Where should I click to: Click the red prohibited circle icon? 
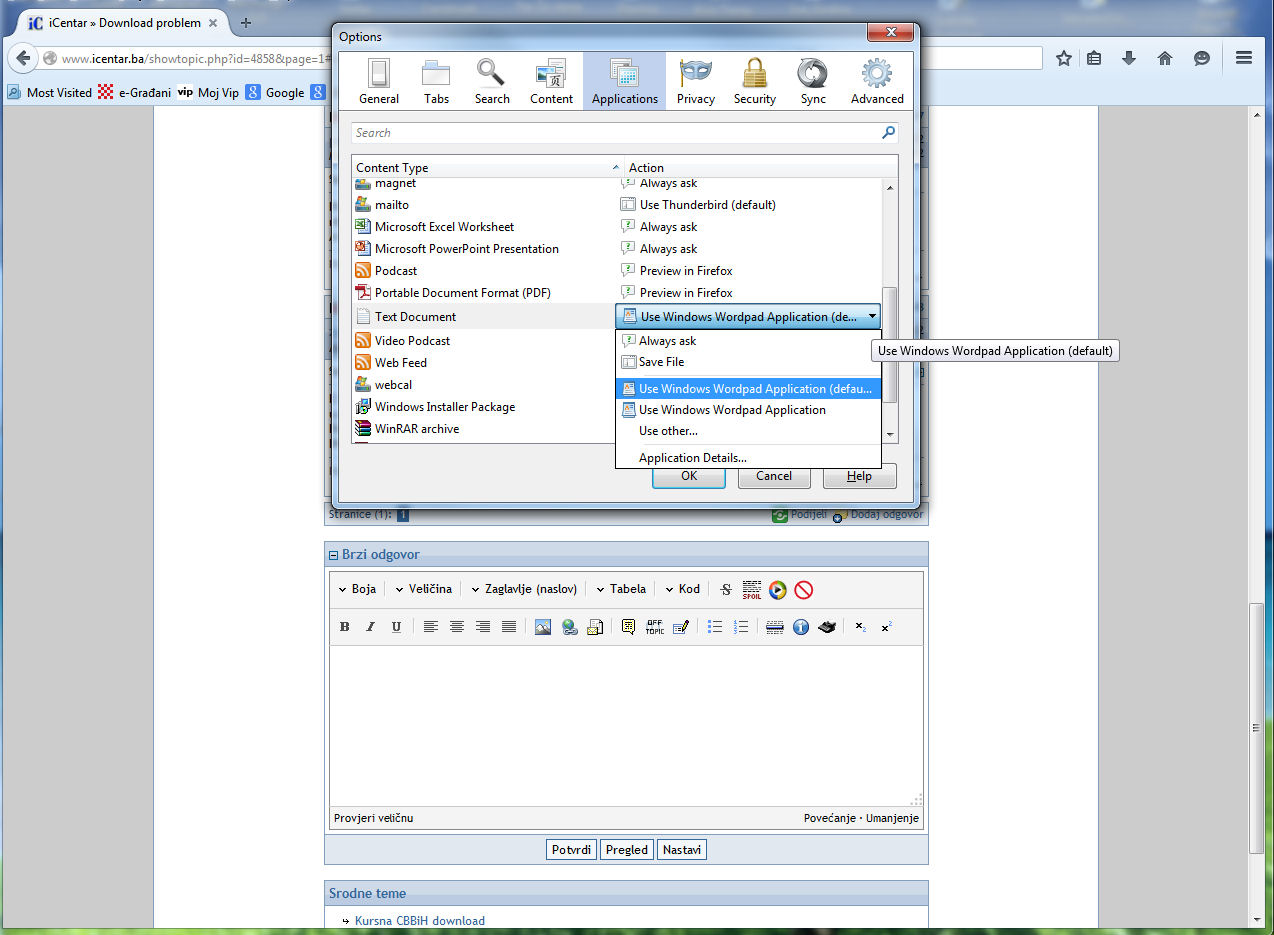tap(803, 590)
